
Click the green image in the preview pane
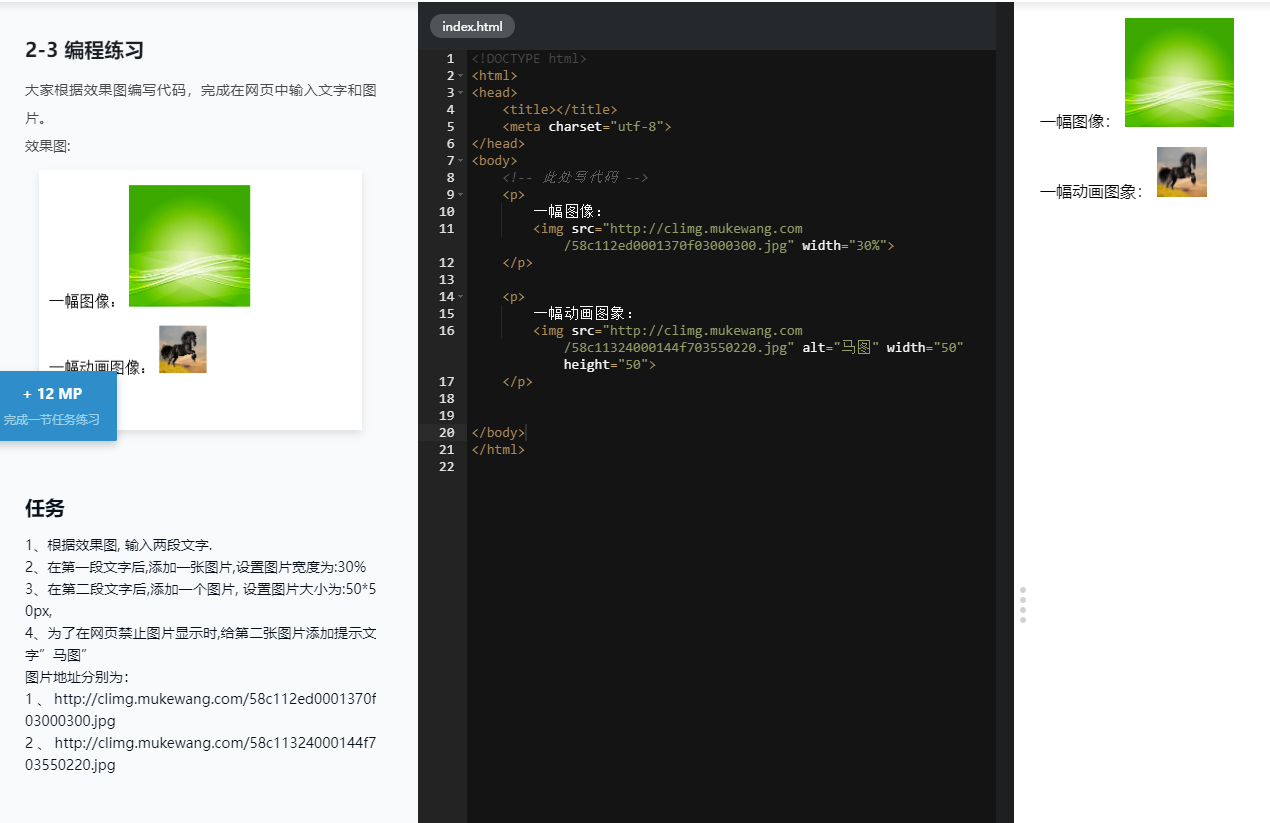point(1179,72)
